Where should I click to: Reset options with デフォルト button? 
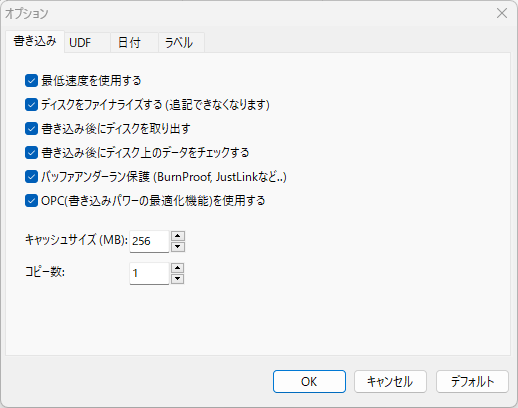point(472,381)
